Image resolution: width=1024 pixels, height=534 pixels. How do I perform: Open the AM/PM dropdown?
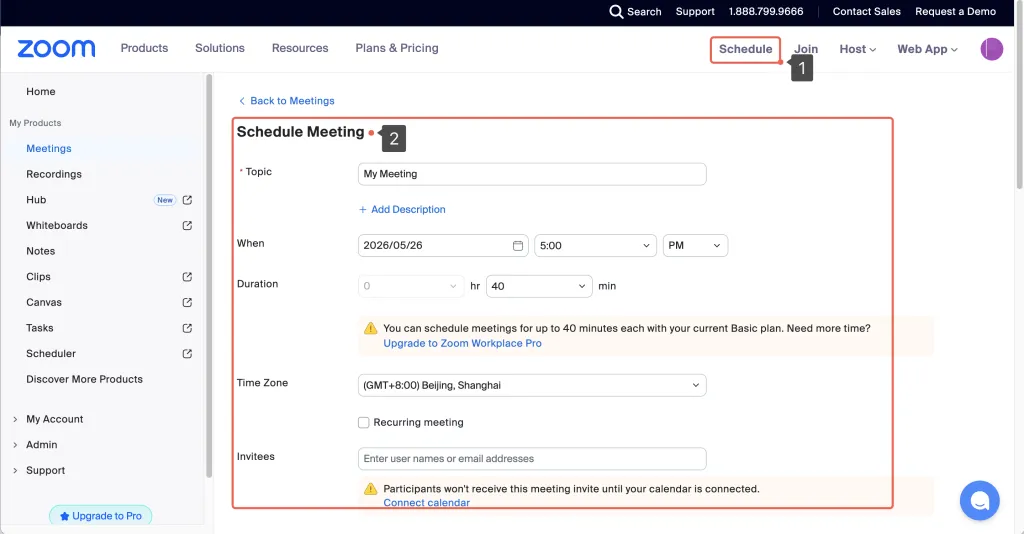click(x=695, y=245)
